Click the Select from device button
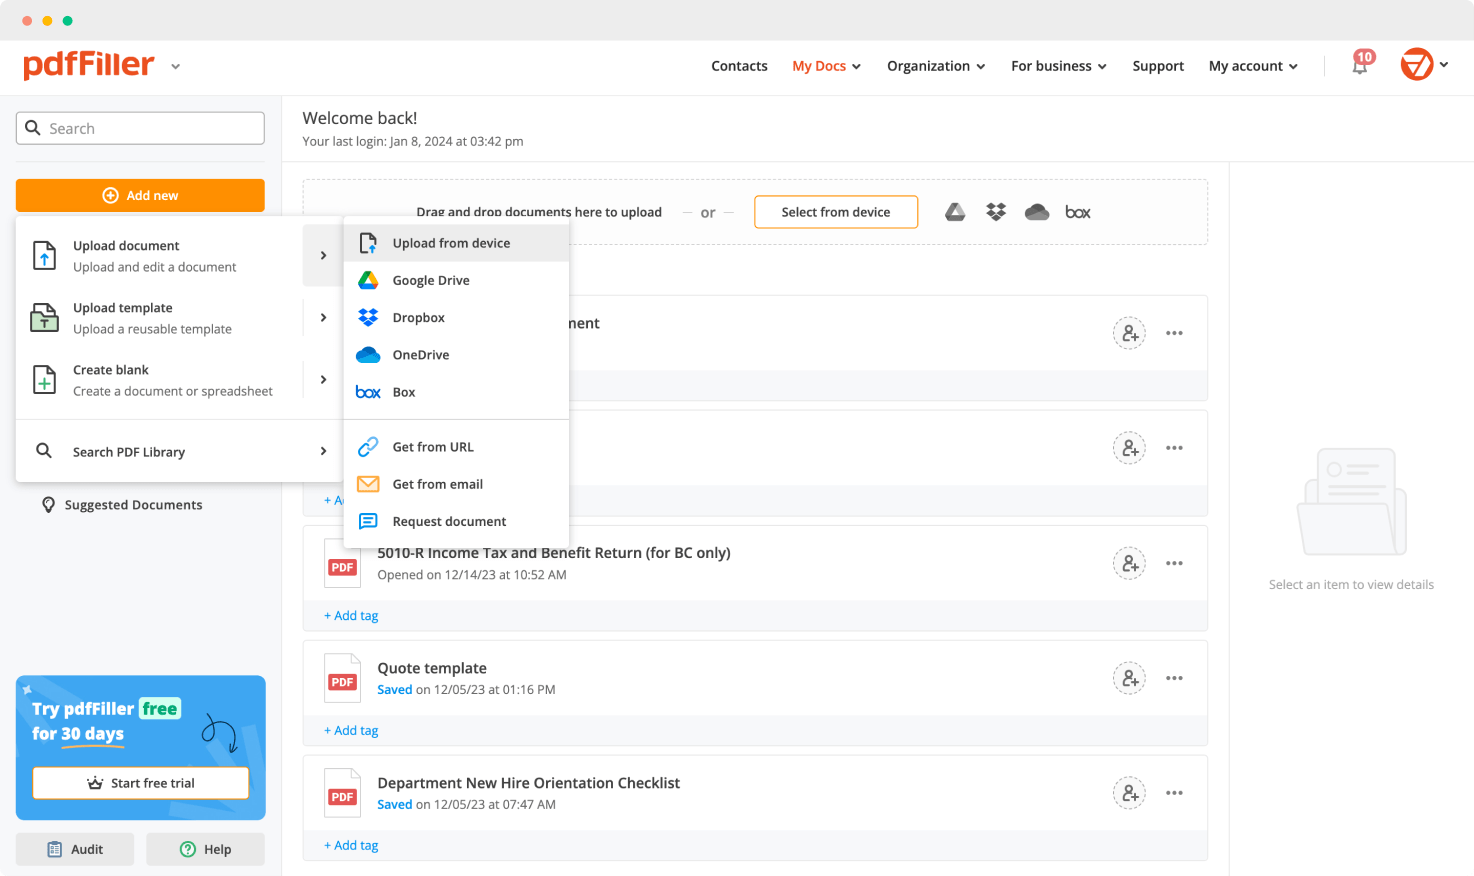Image resolution: width=1474 pixels, height=876 pixels. pos(836,212)
